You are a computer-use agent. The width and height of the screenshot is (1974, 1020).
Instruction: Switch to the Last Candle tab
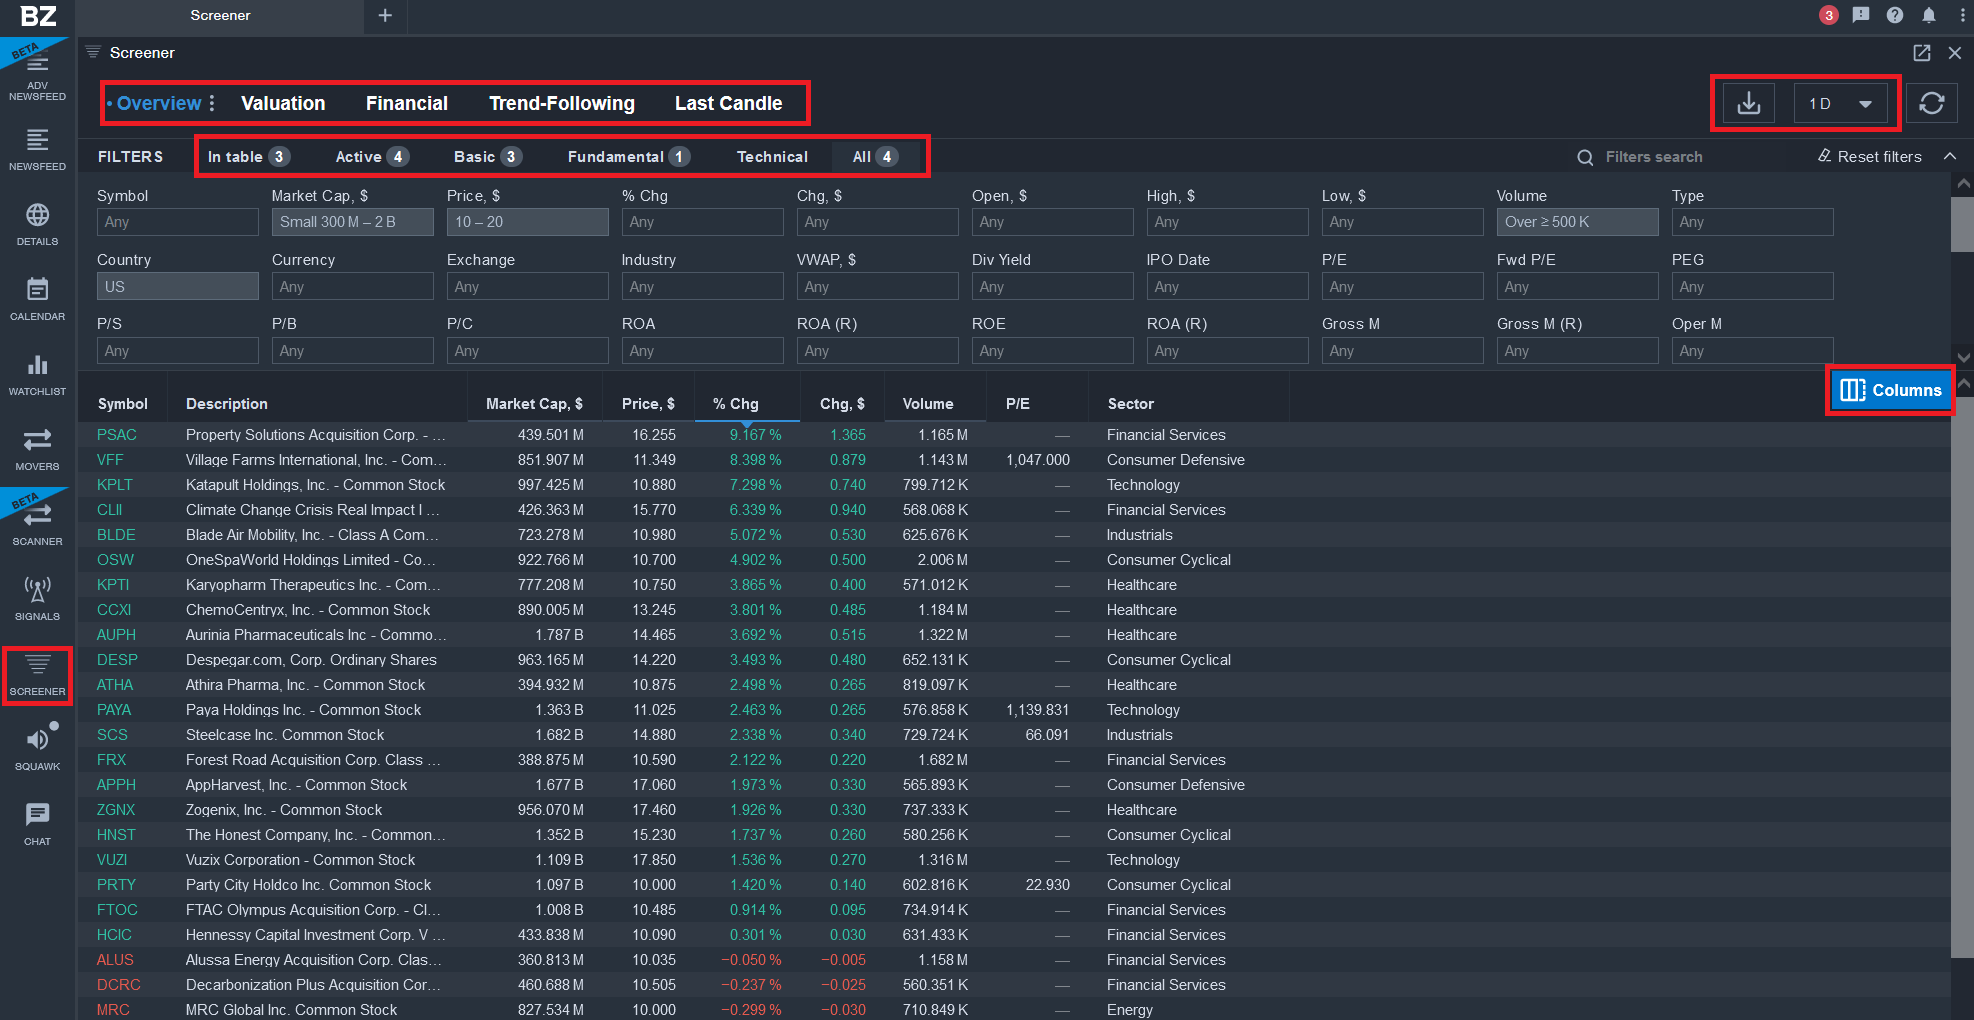pyautogui.click(x=728, y=103)
